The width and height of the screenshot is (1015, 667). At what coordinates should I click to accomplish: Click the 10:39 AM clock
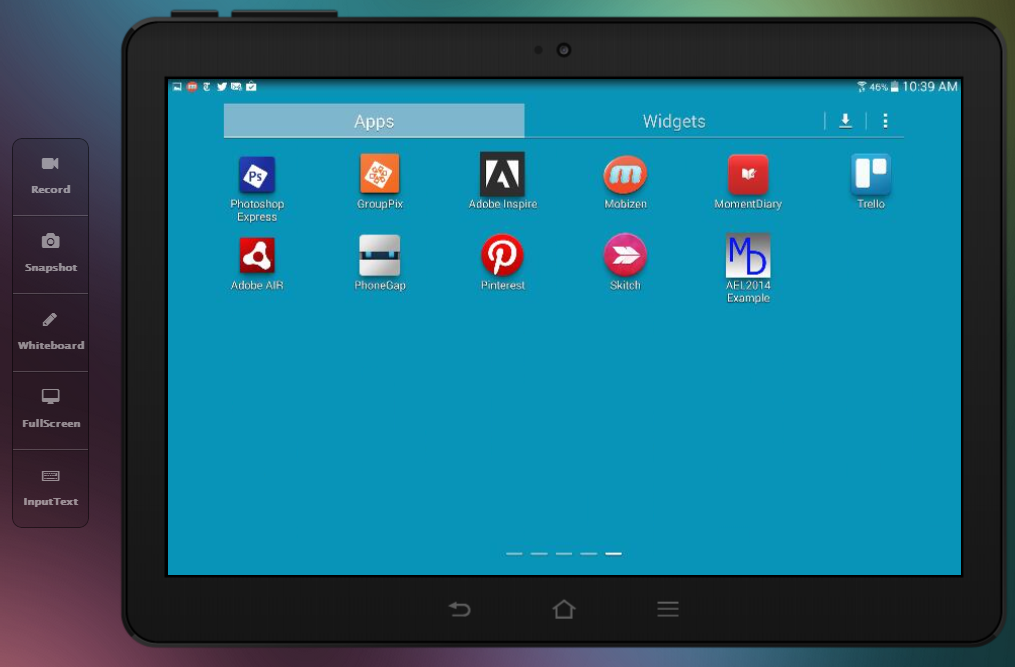(x=930, y=87)
